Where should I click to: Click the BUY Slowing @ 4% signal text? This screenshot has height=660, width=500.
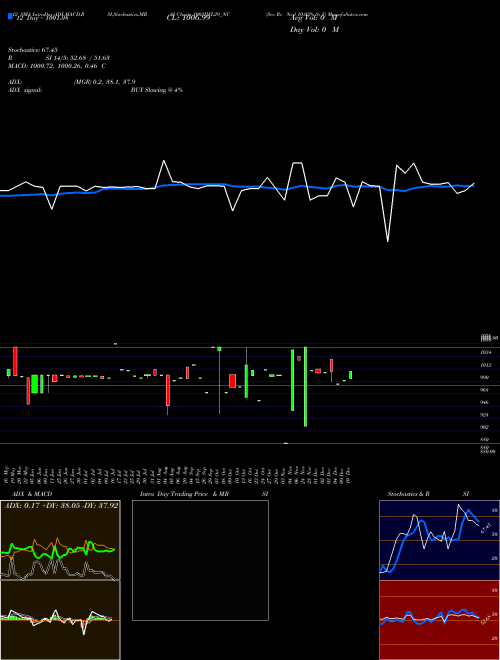pyautogui.click(x=157, y=90)
